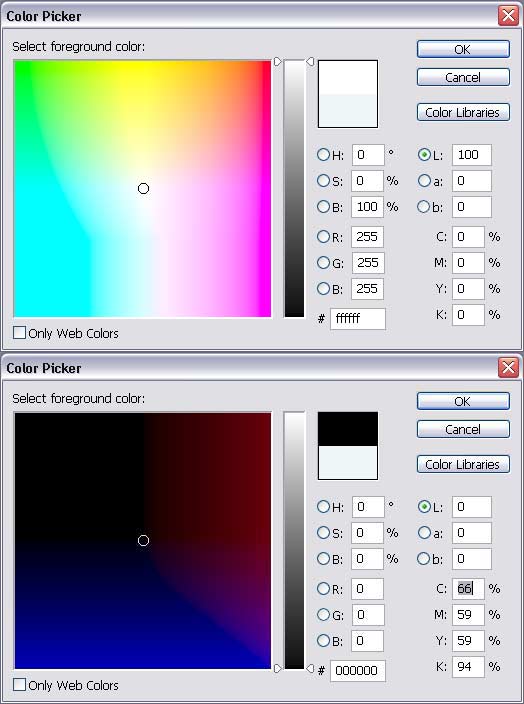Close the top Color Picker window
Viewport: 524px width, 704px height.
click(x=508, y=16)
